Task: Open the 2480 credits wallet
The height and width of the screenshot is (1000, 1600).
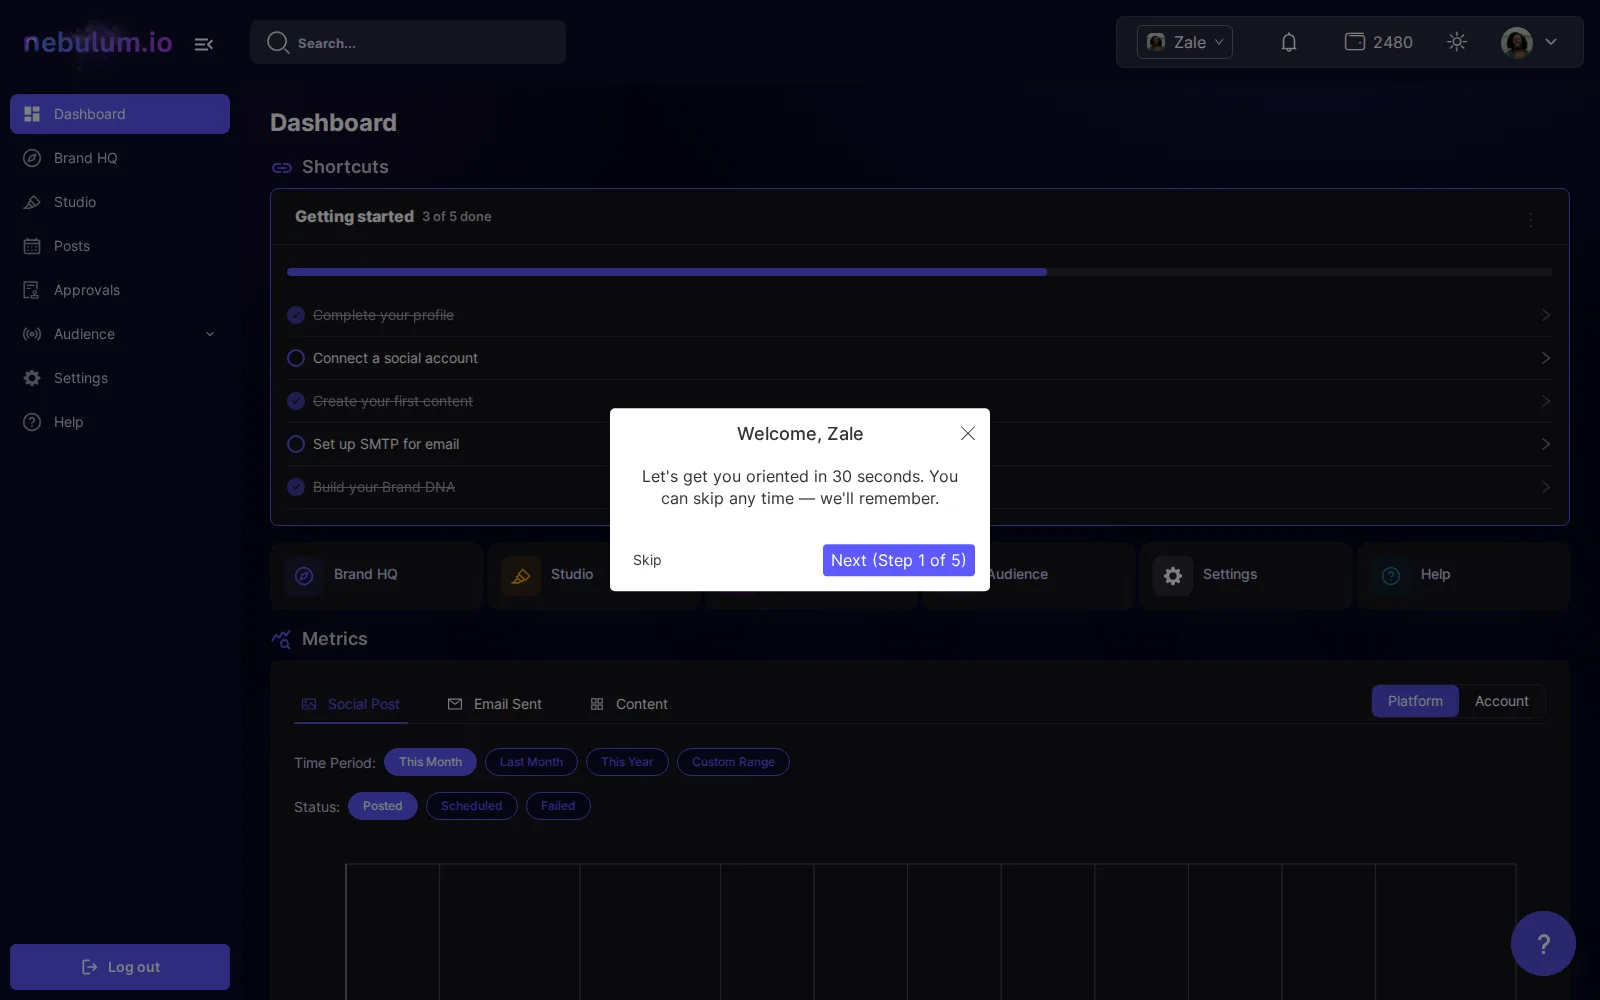Action: [x=1378, y=42]
